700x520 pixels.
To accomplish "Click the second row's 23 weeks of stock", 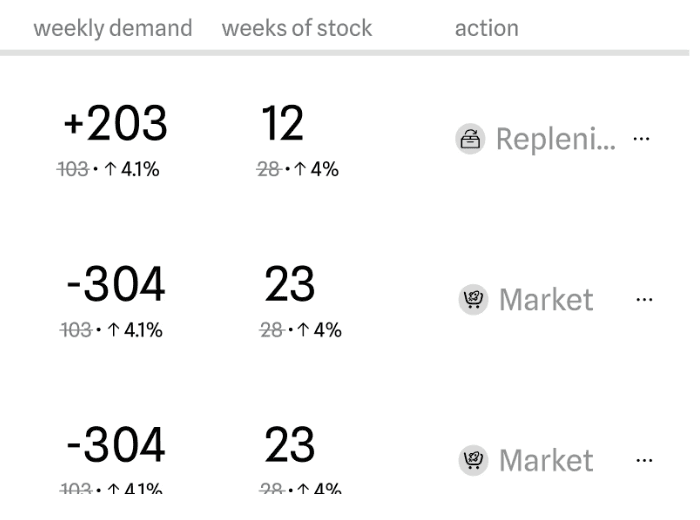I will 290,284.
